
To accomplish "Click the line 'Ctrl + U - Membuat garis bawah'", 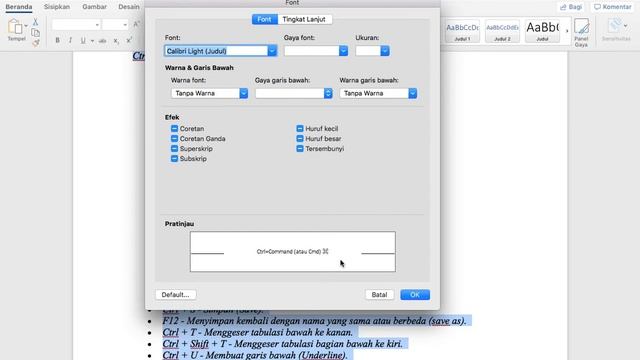I will (255, 355).
